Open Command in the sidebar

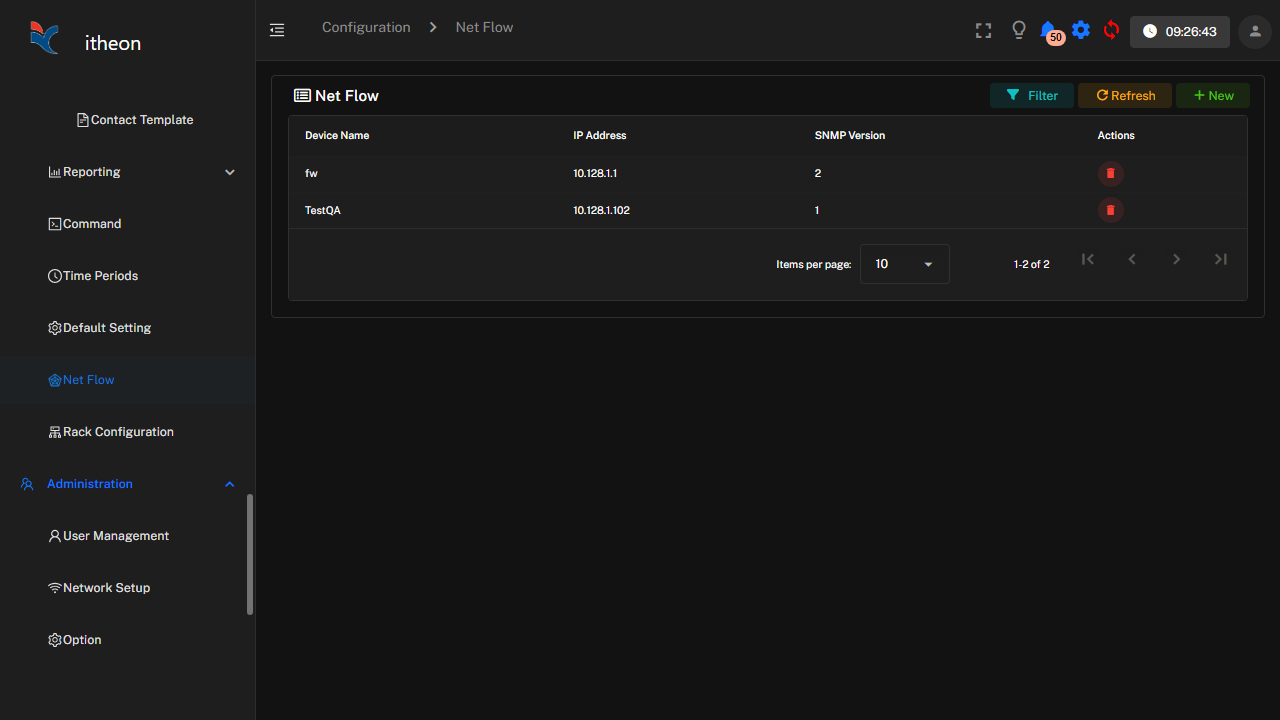pyautogui.click(x=85, y=224)
